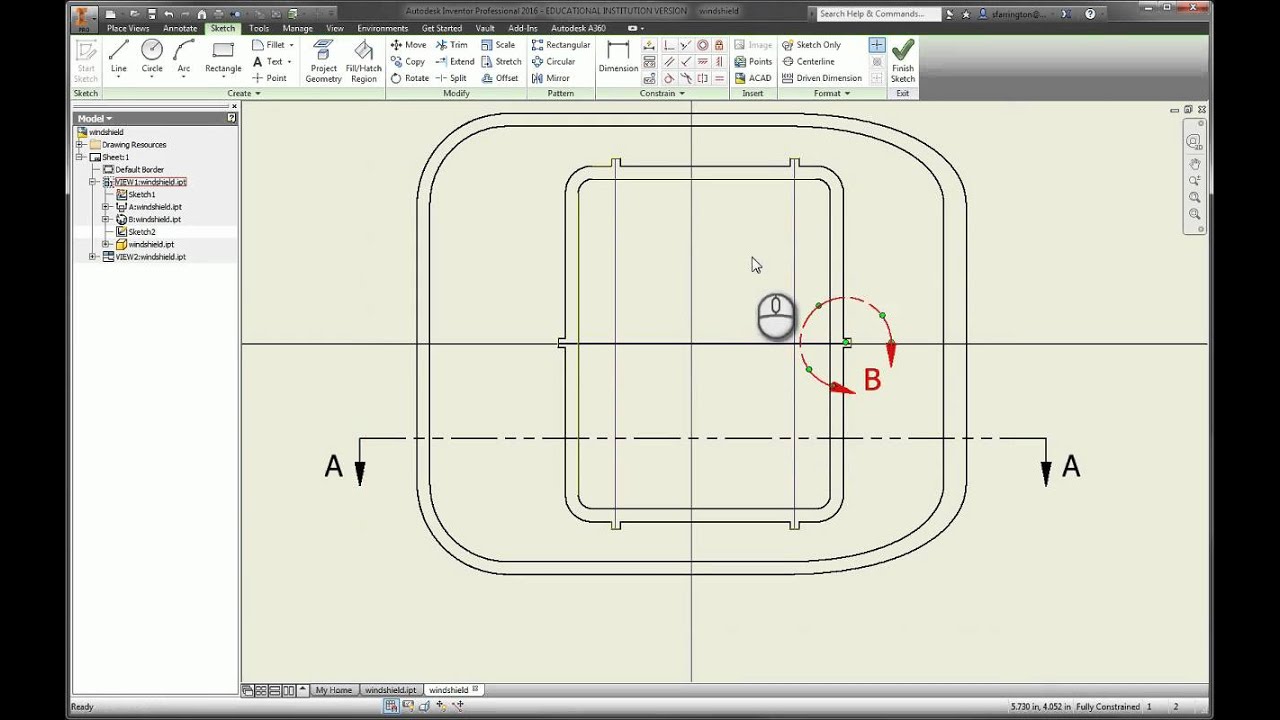Switch to the My Home document tab
The height and width of the screenshot is (720, 1280).
click(x=334, y=690)
